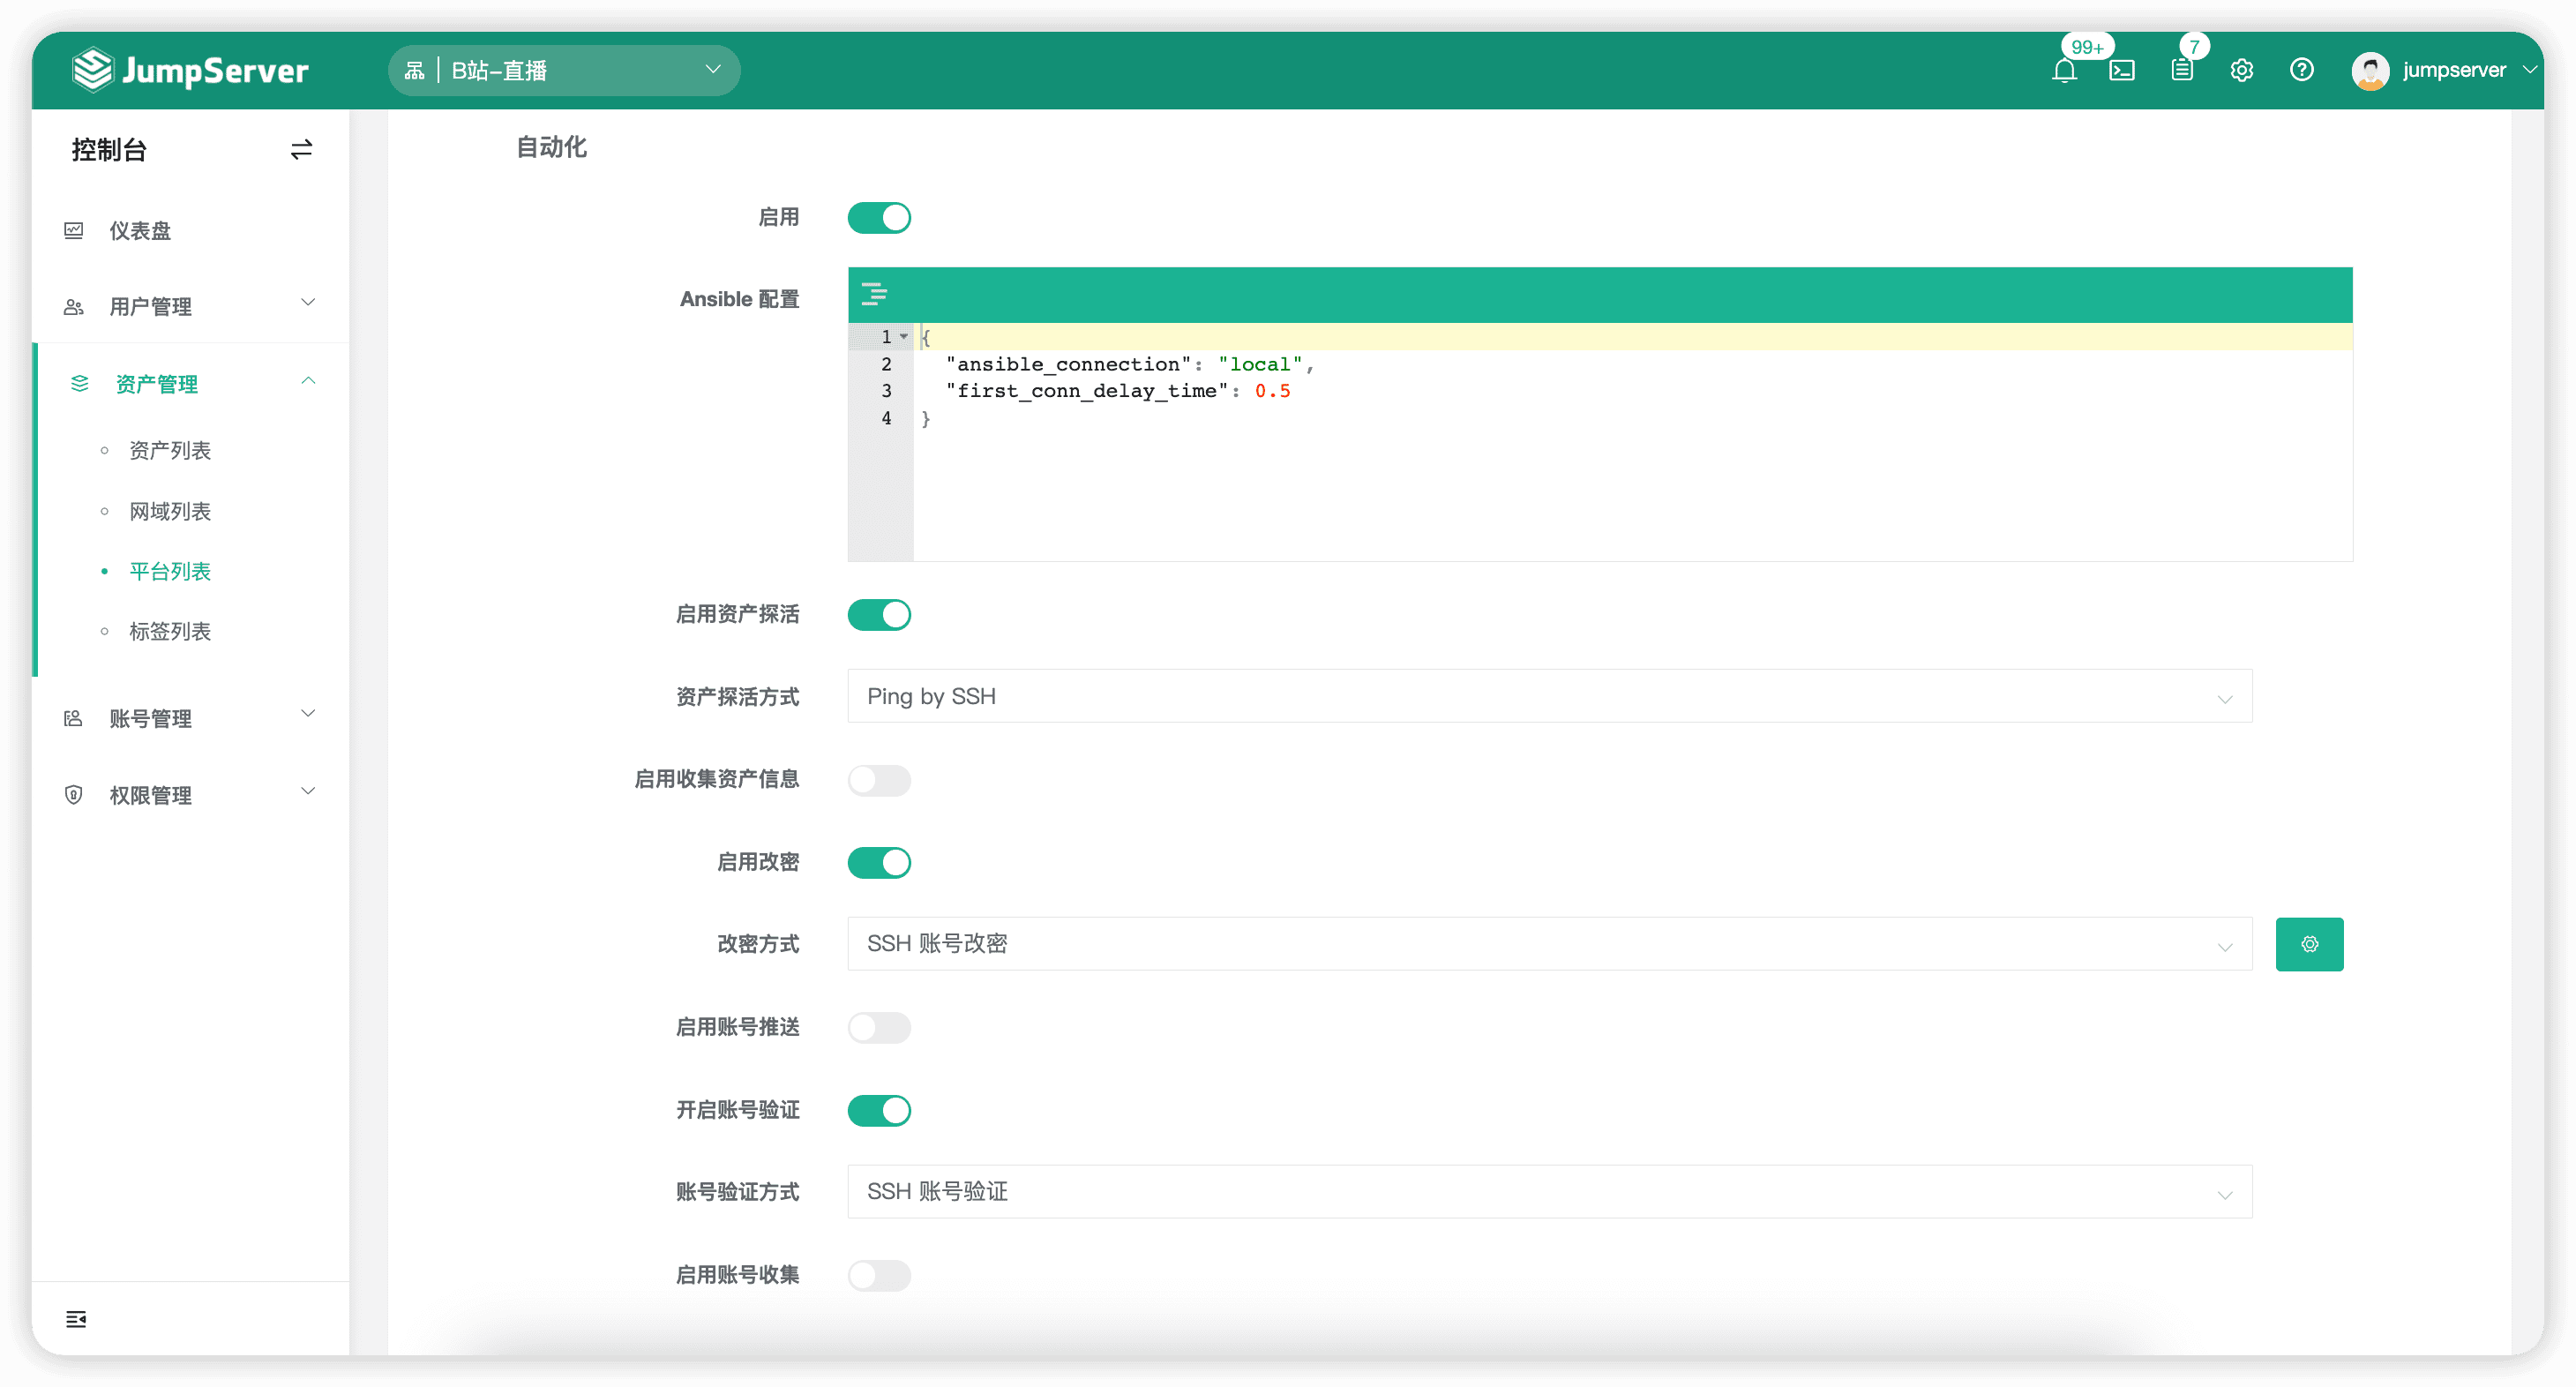The width and height of the screenshot is (2576, 1387).
Task: Open the notifications bell icon
Action: [x=2064, y=71]
